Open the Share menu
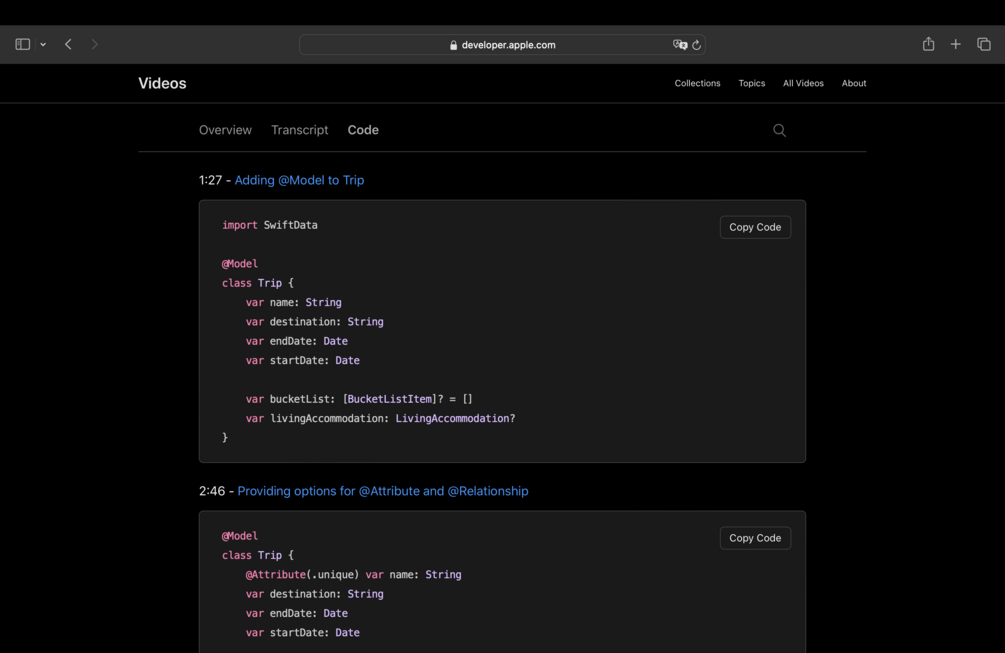Image resolution: width=1005 pixels, height=653 pixels. click(928, 44)
